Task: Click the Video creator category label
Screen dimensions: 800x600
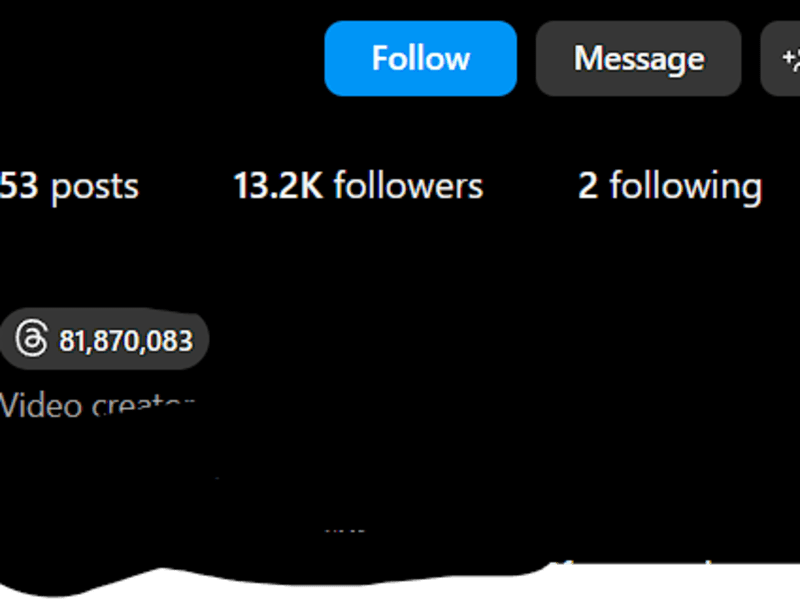Action: pyautogui.click(x=97, y=406)
